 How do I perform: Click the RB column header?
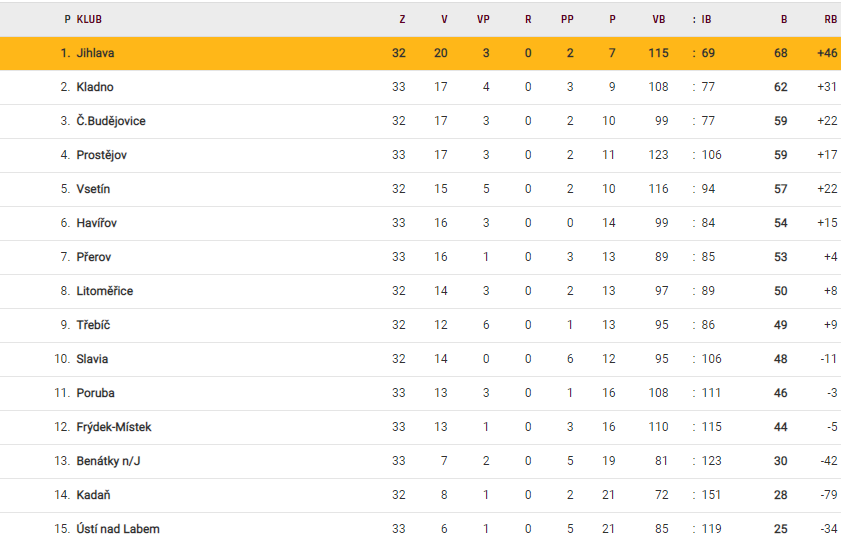point(830,19)
